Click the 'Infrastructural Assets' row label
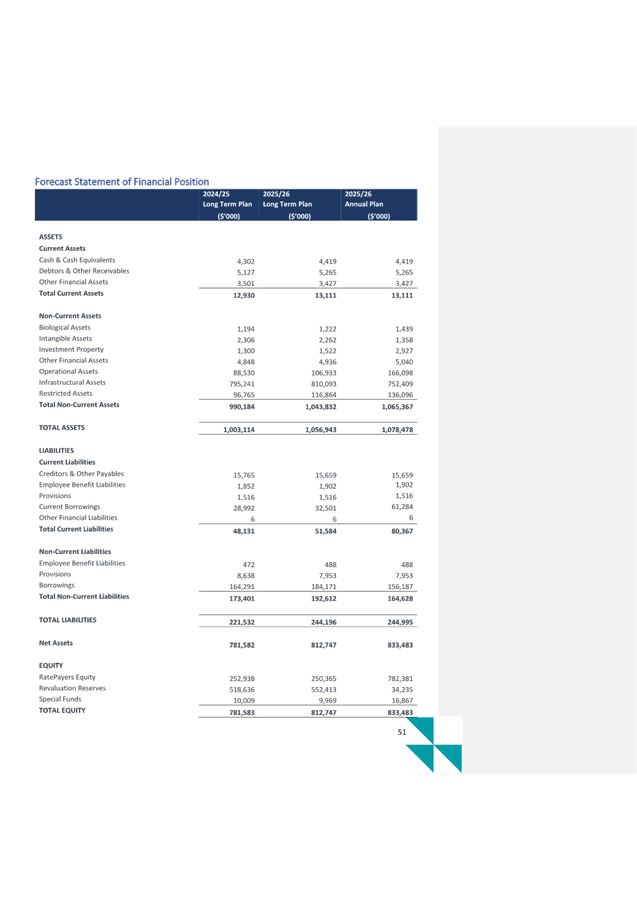This screenshot has width=637, height=901. 72,382
